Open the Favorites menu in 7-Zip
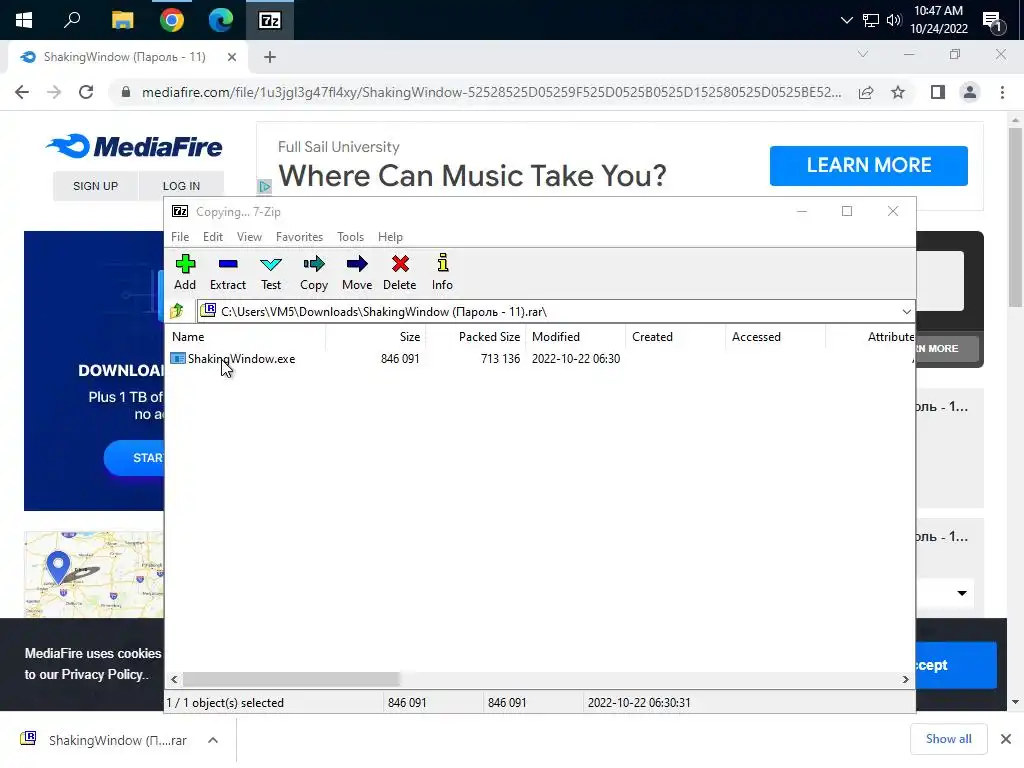 coord(299,236)
